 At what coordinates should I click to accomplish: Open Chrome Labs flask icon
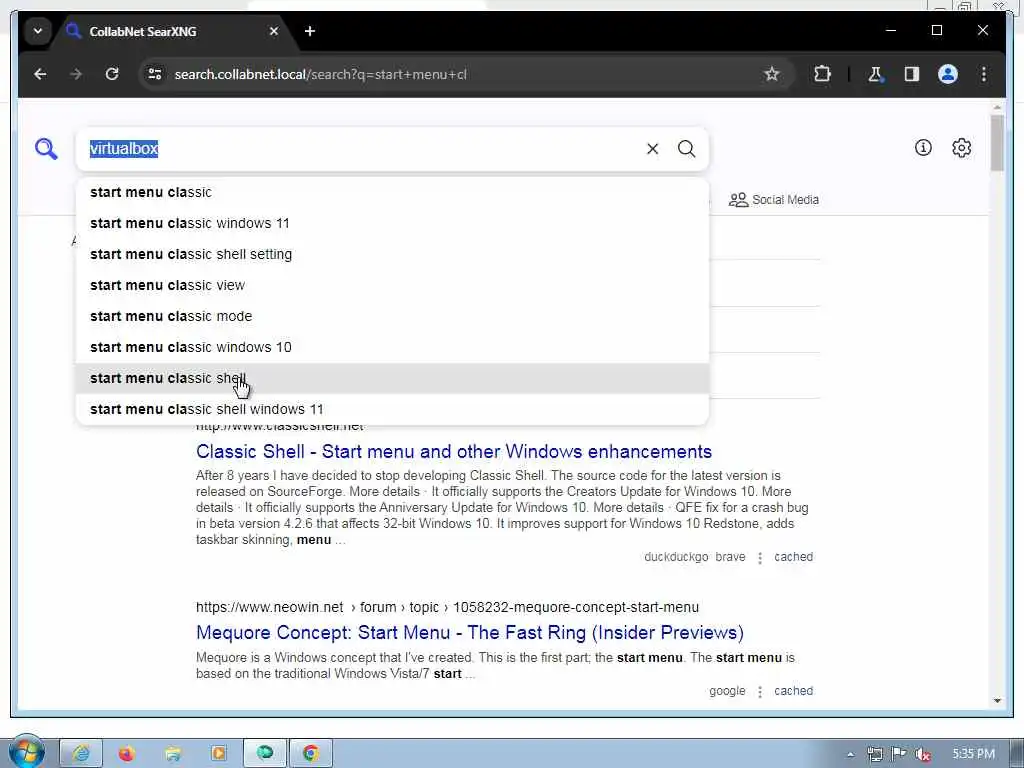point(875,74)
